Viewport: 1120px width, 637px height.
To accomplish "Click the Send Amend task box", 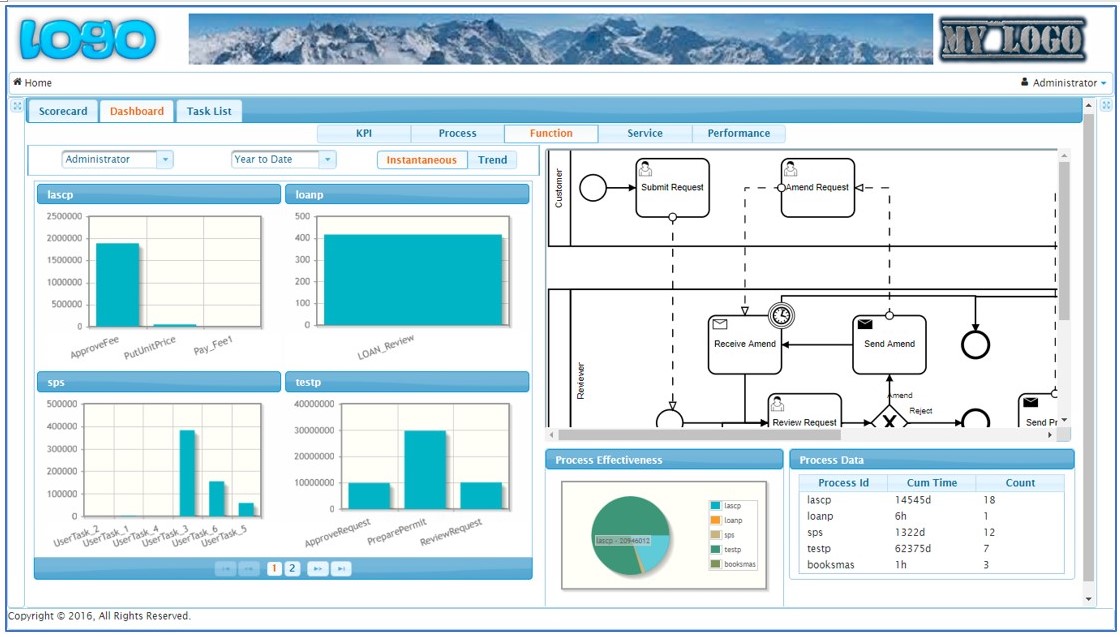I will [889, 345].
